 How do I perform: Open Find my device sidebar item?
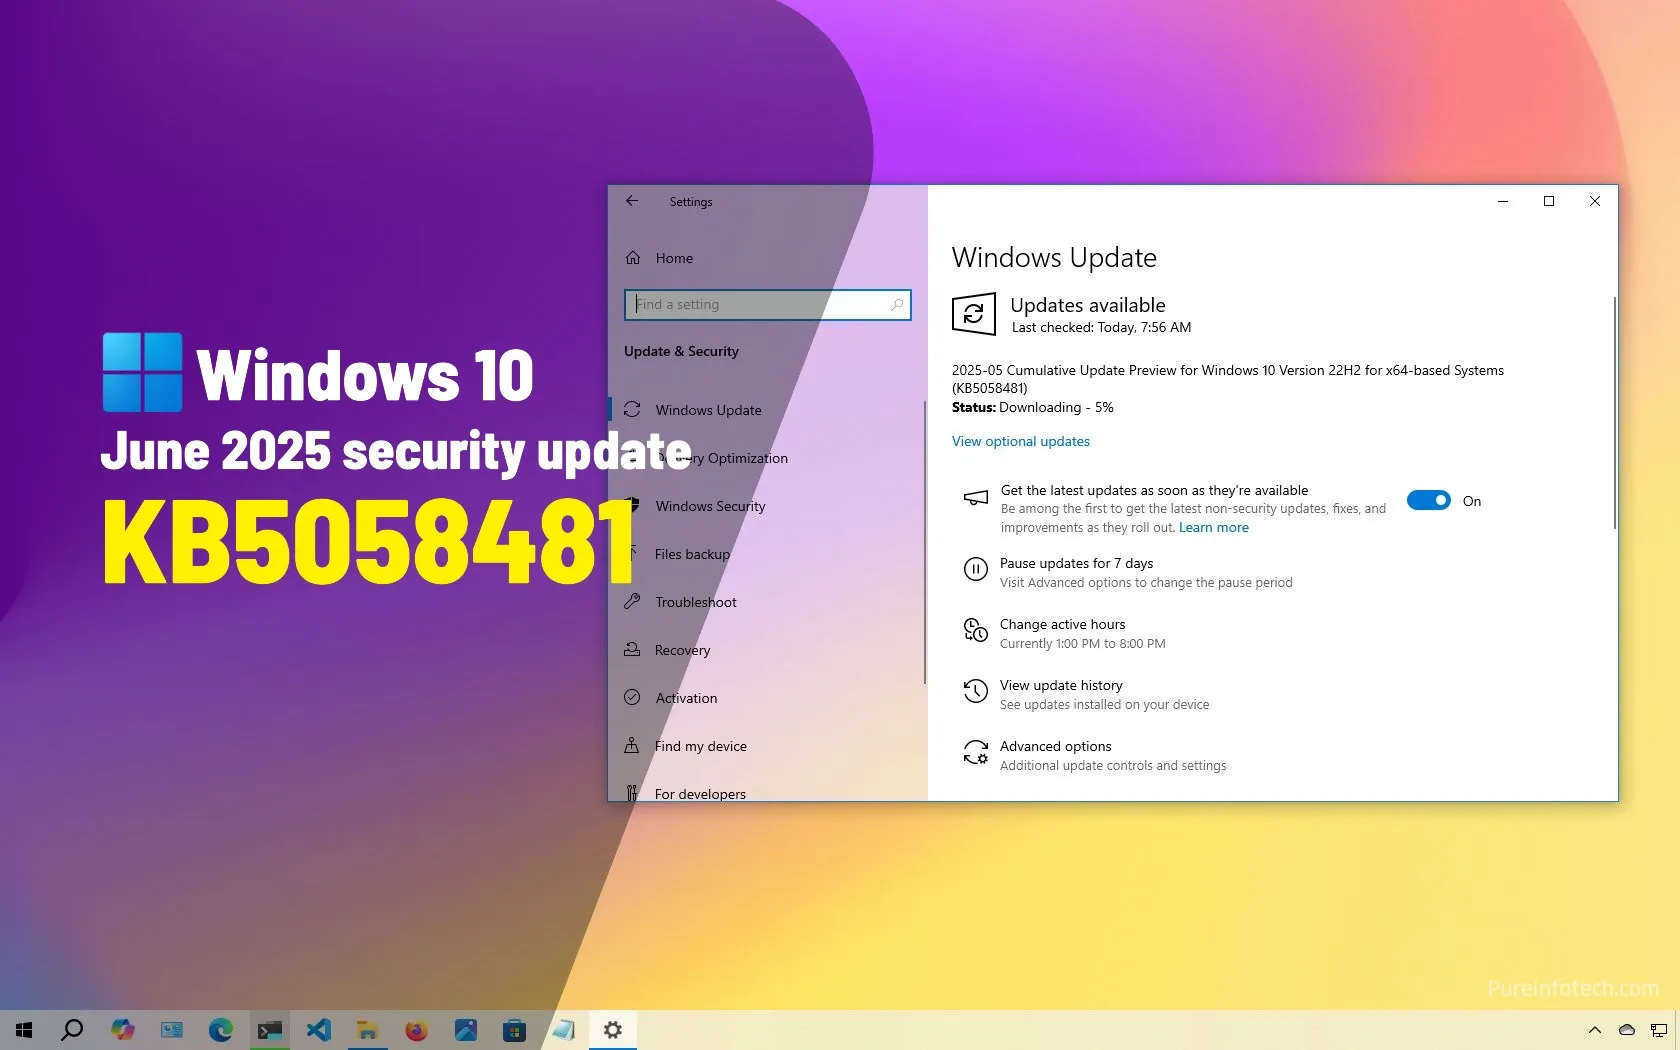[x=700, y=746]
